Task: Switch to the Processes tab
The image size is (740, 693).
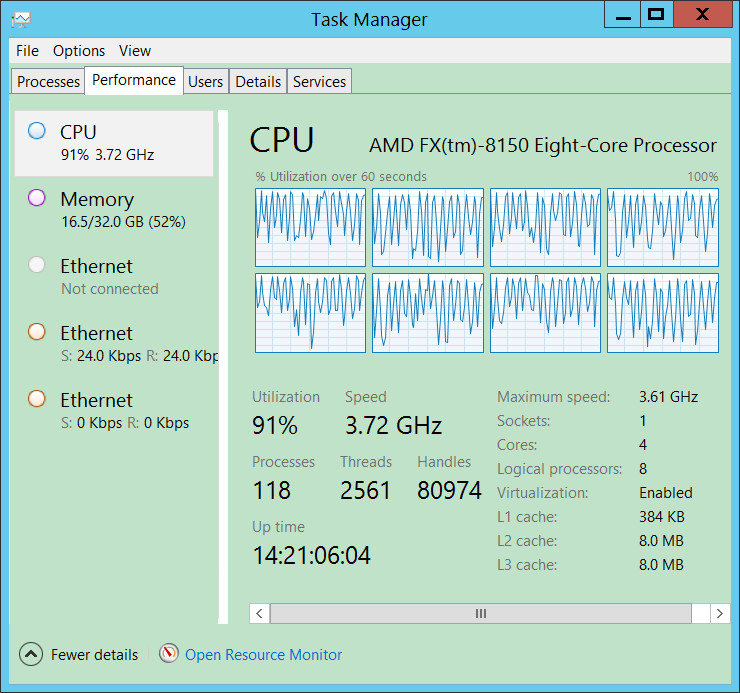Action: [x=48, y=82]
